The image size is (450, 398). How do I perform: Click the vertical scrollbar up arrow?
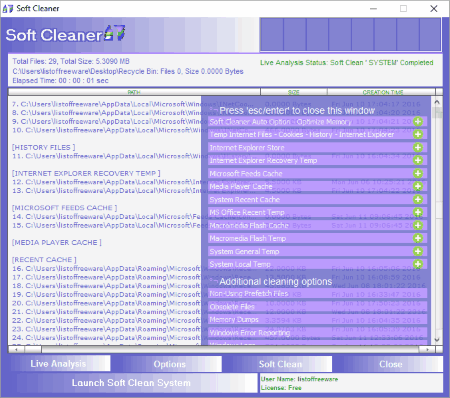[x=437, y=102]
